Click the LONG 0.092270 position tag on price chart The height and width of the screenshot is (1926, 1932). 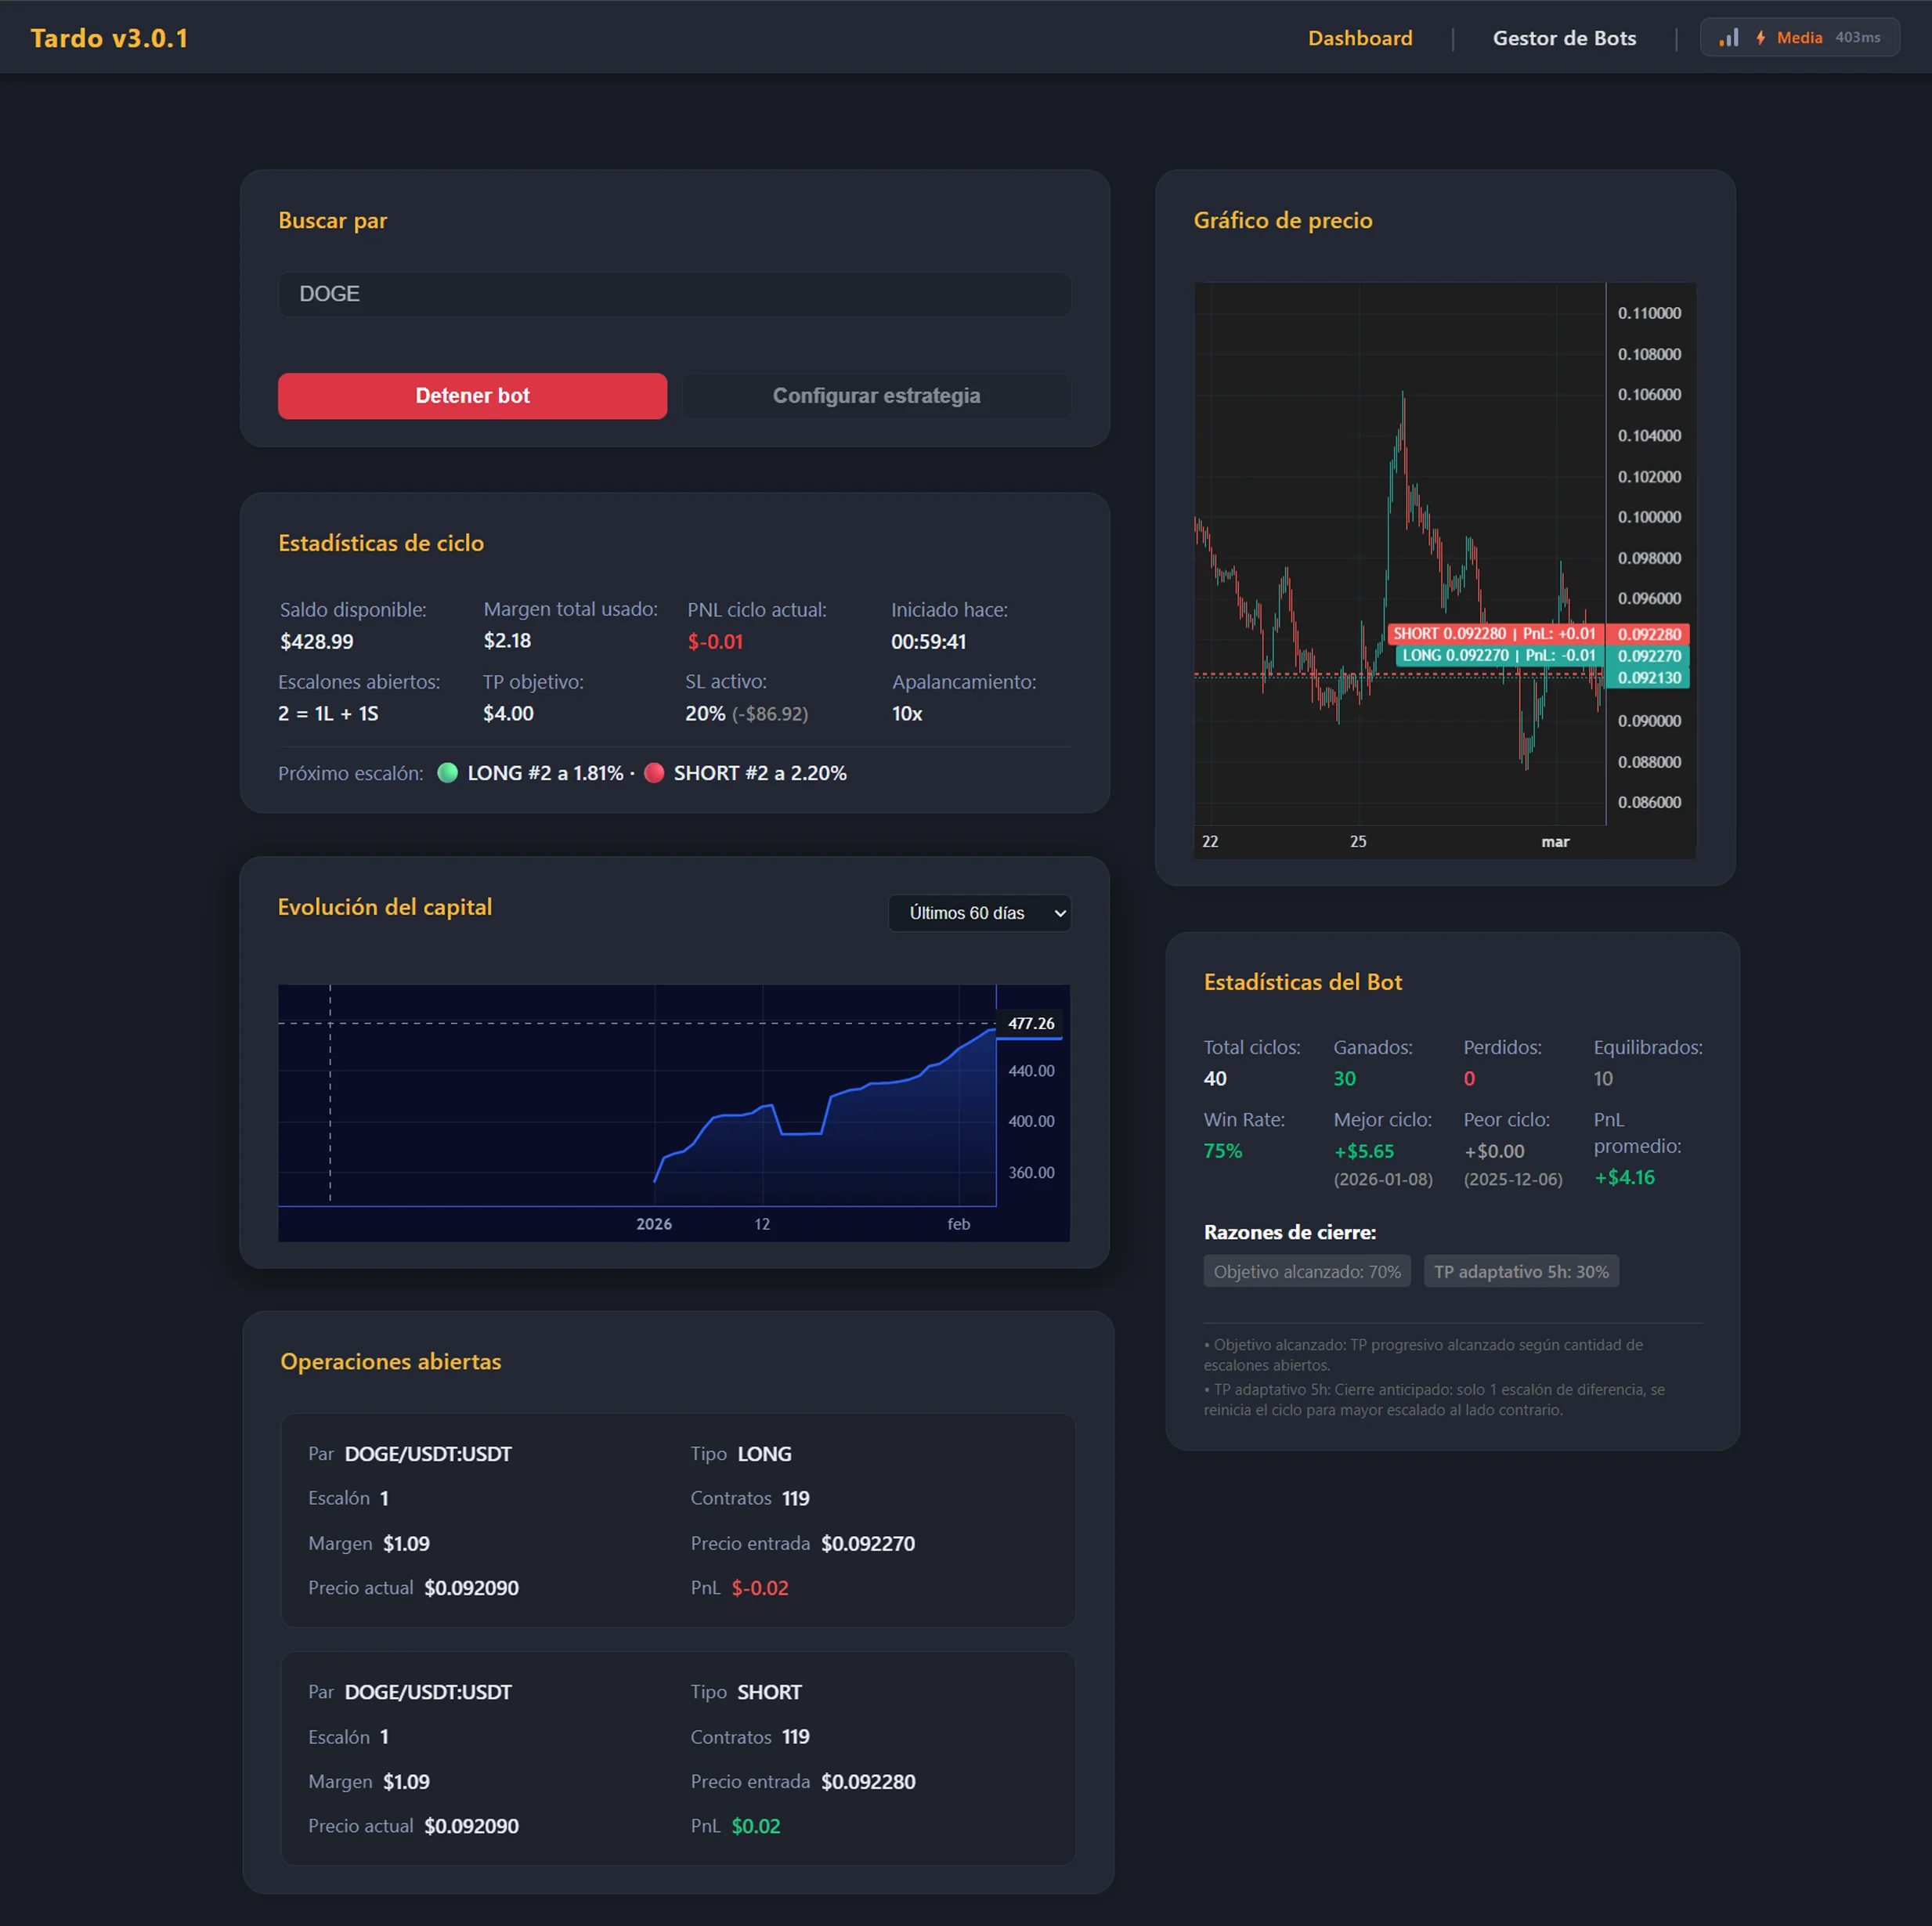click(x=1496, y=656)
